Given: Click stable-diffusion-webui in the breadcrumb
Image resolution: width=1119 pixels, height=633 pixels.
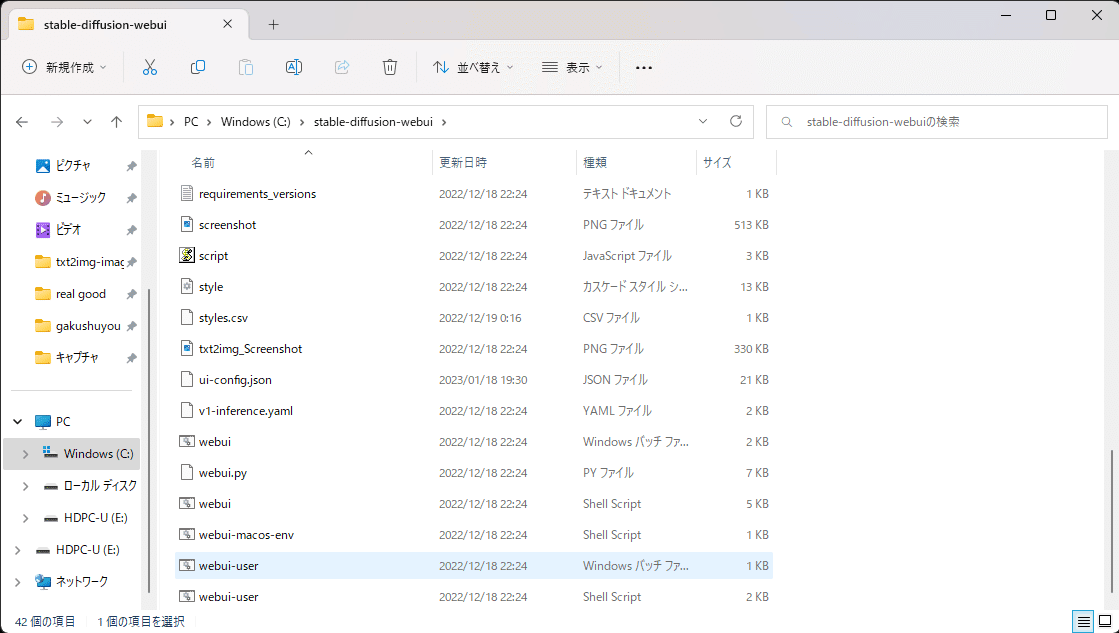Looking at the screenshot, I should tap(373, 122).
